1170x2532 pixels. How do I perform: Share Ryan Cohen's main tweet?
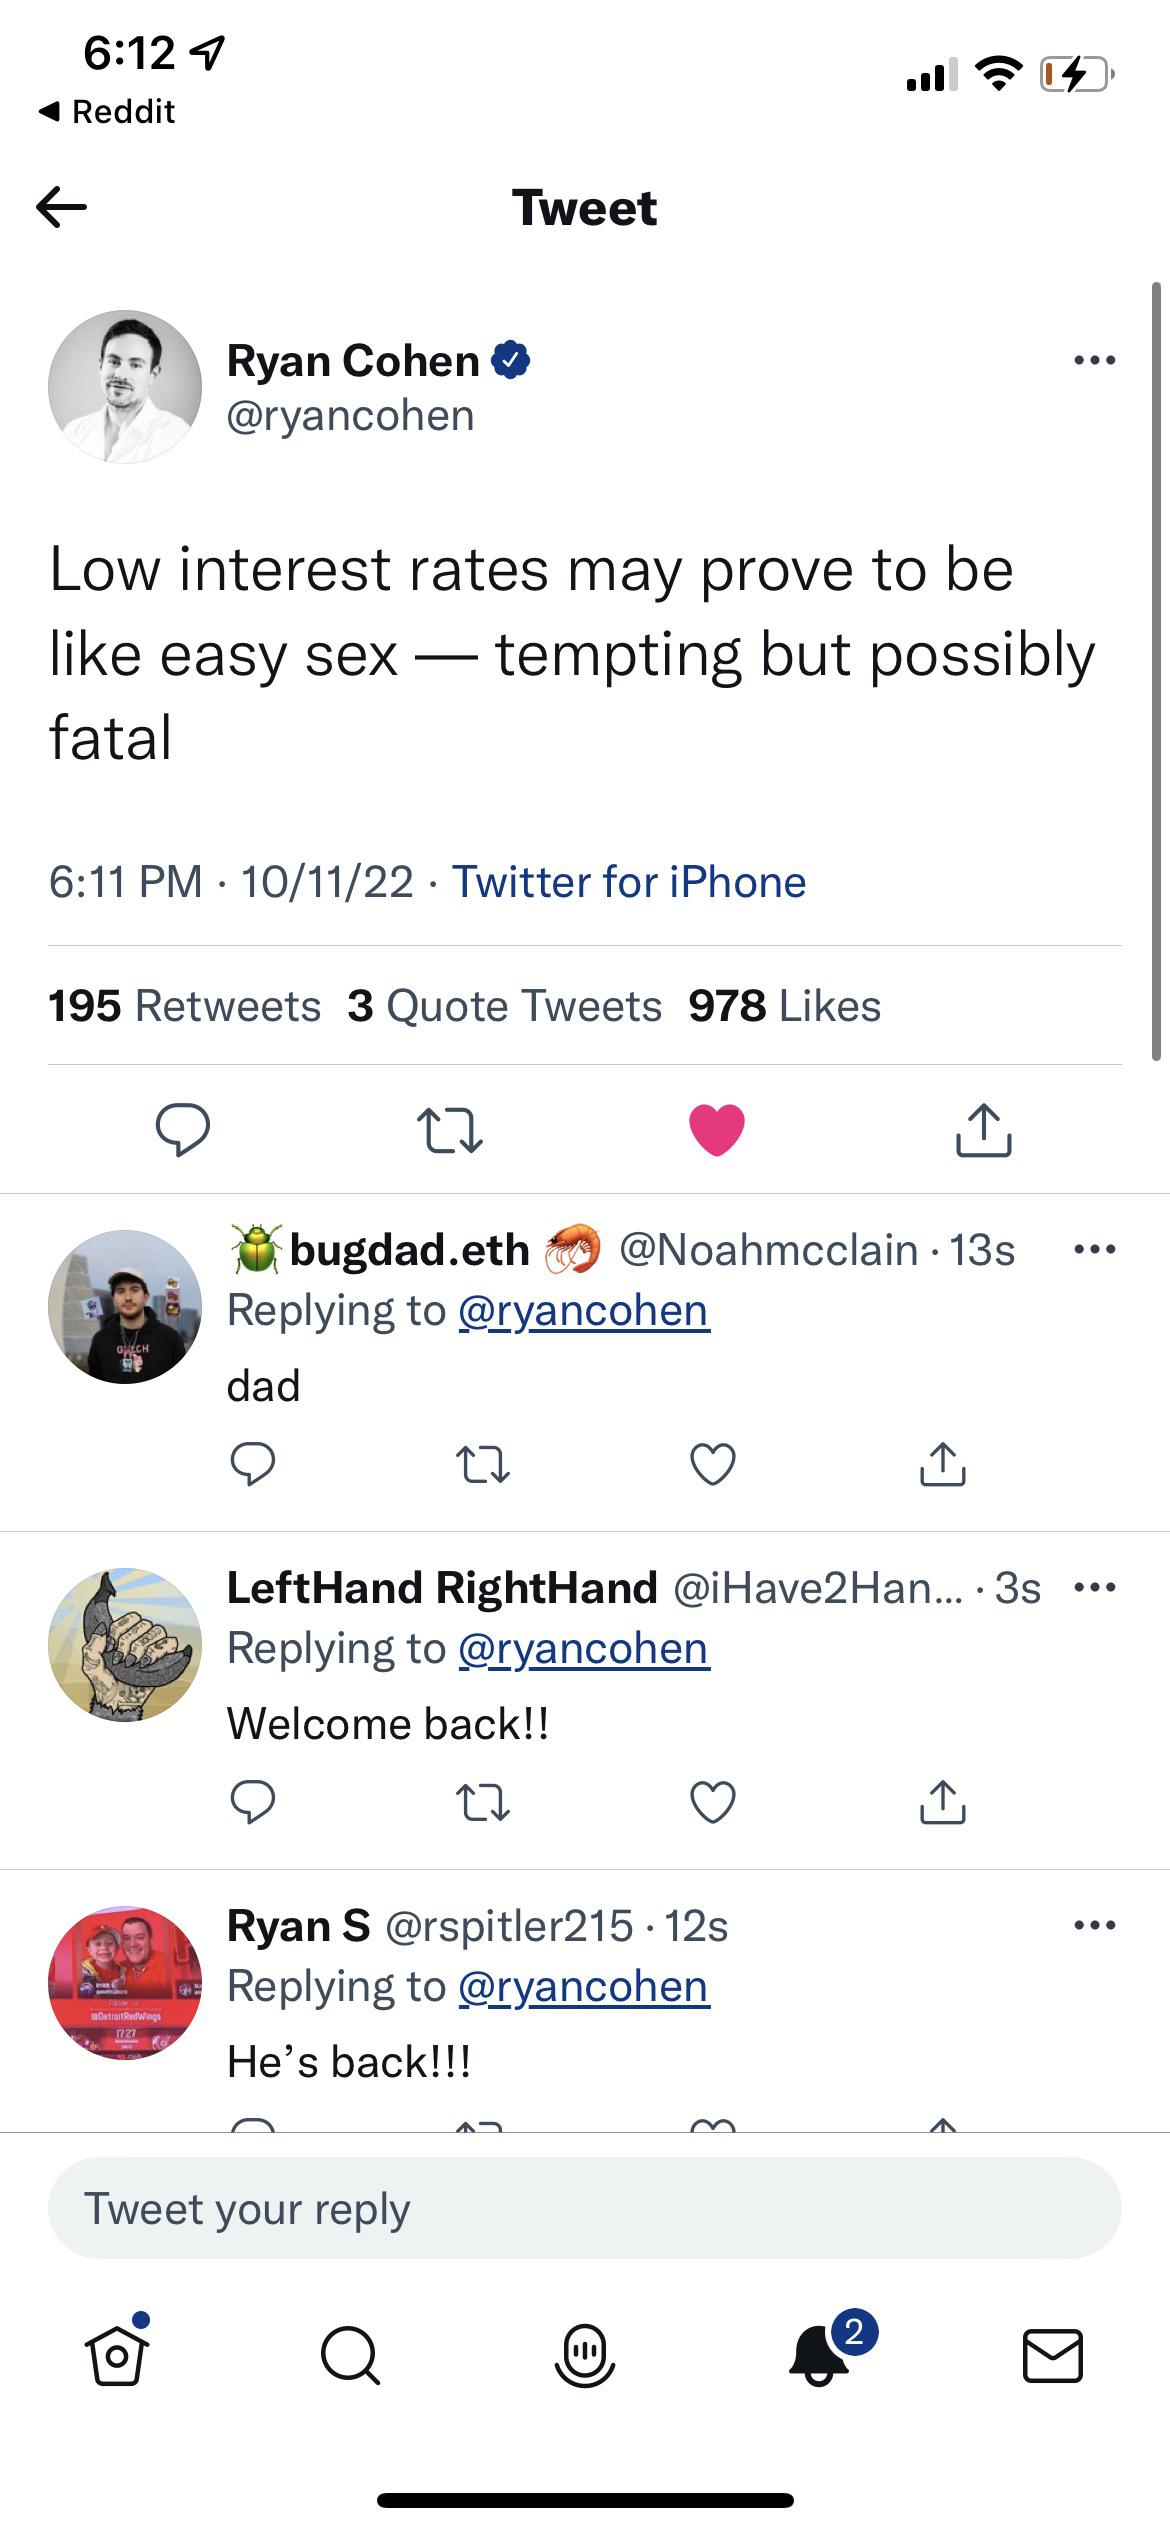pyautogui.click(x=984, y=1130)
